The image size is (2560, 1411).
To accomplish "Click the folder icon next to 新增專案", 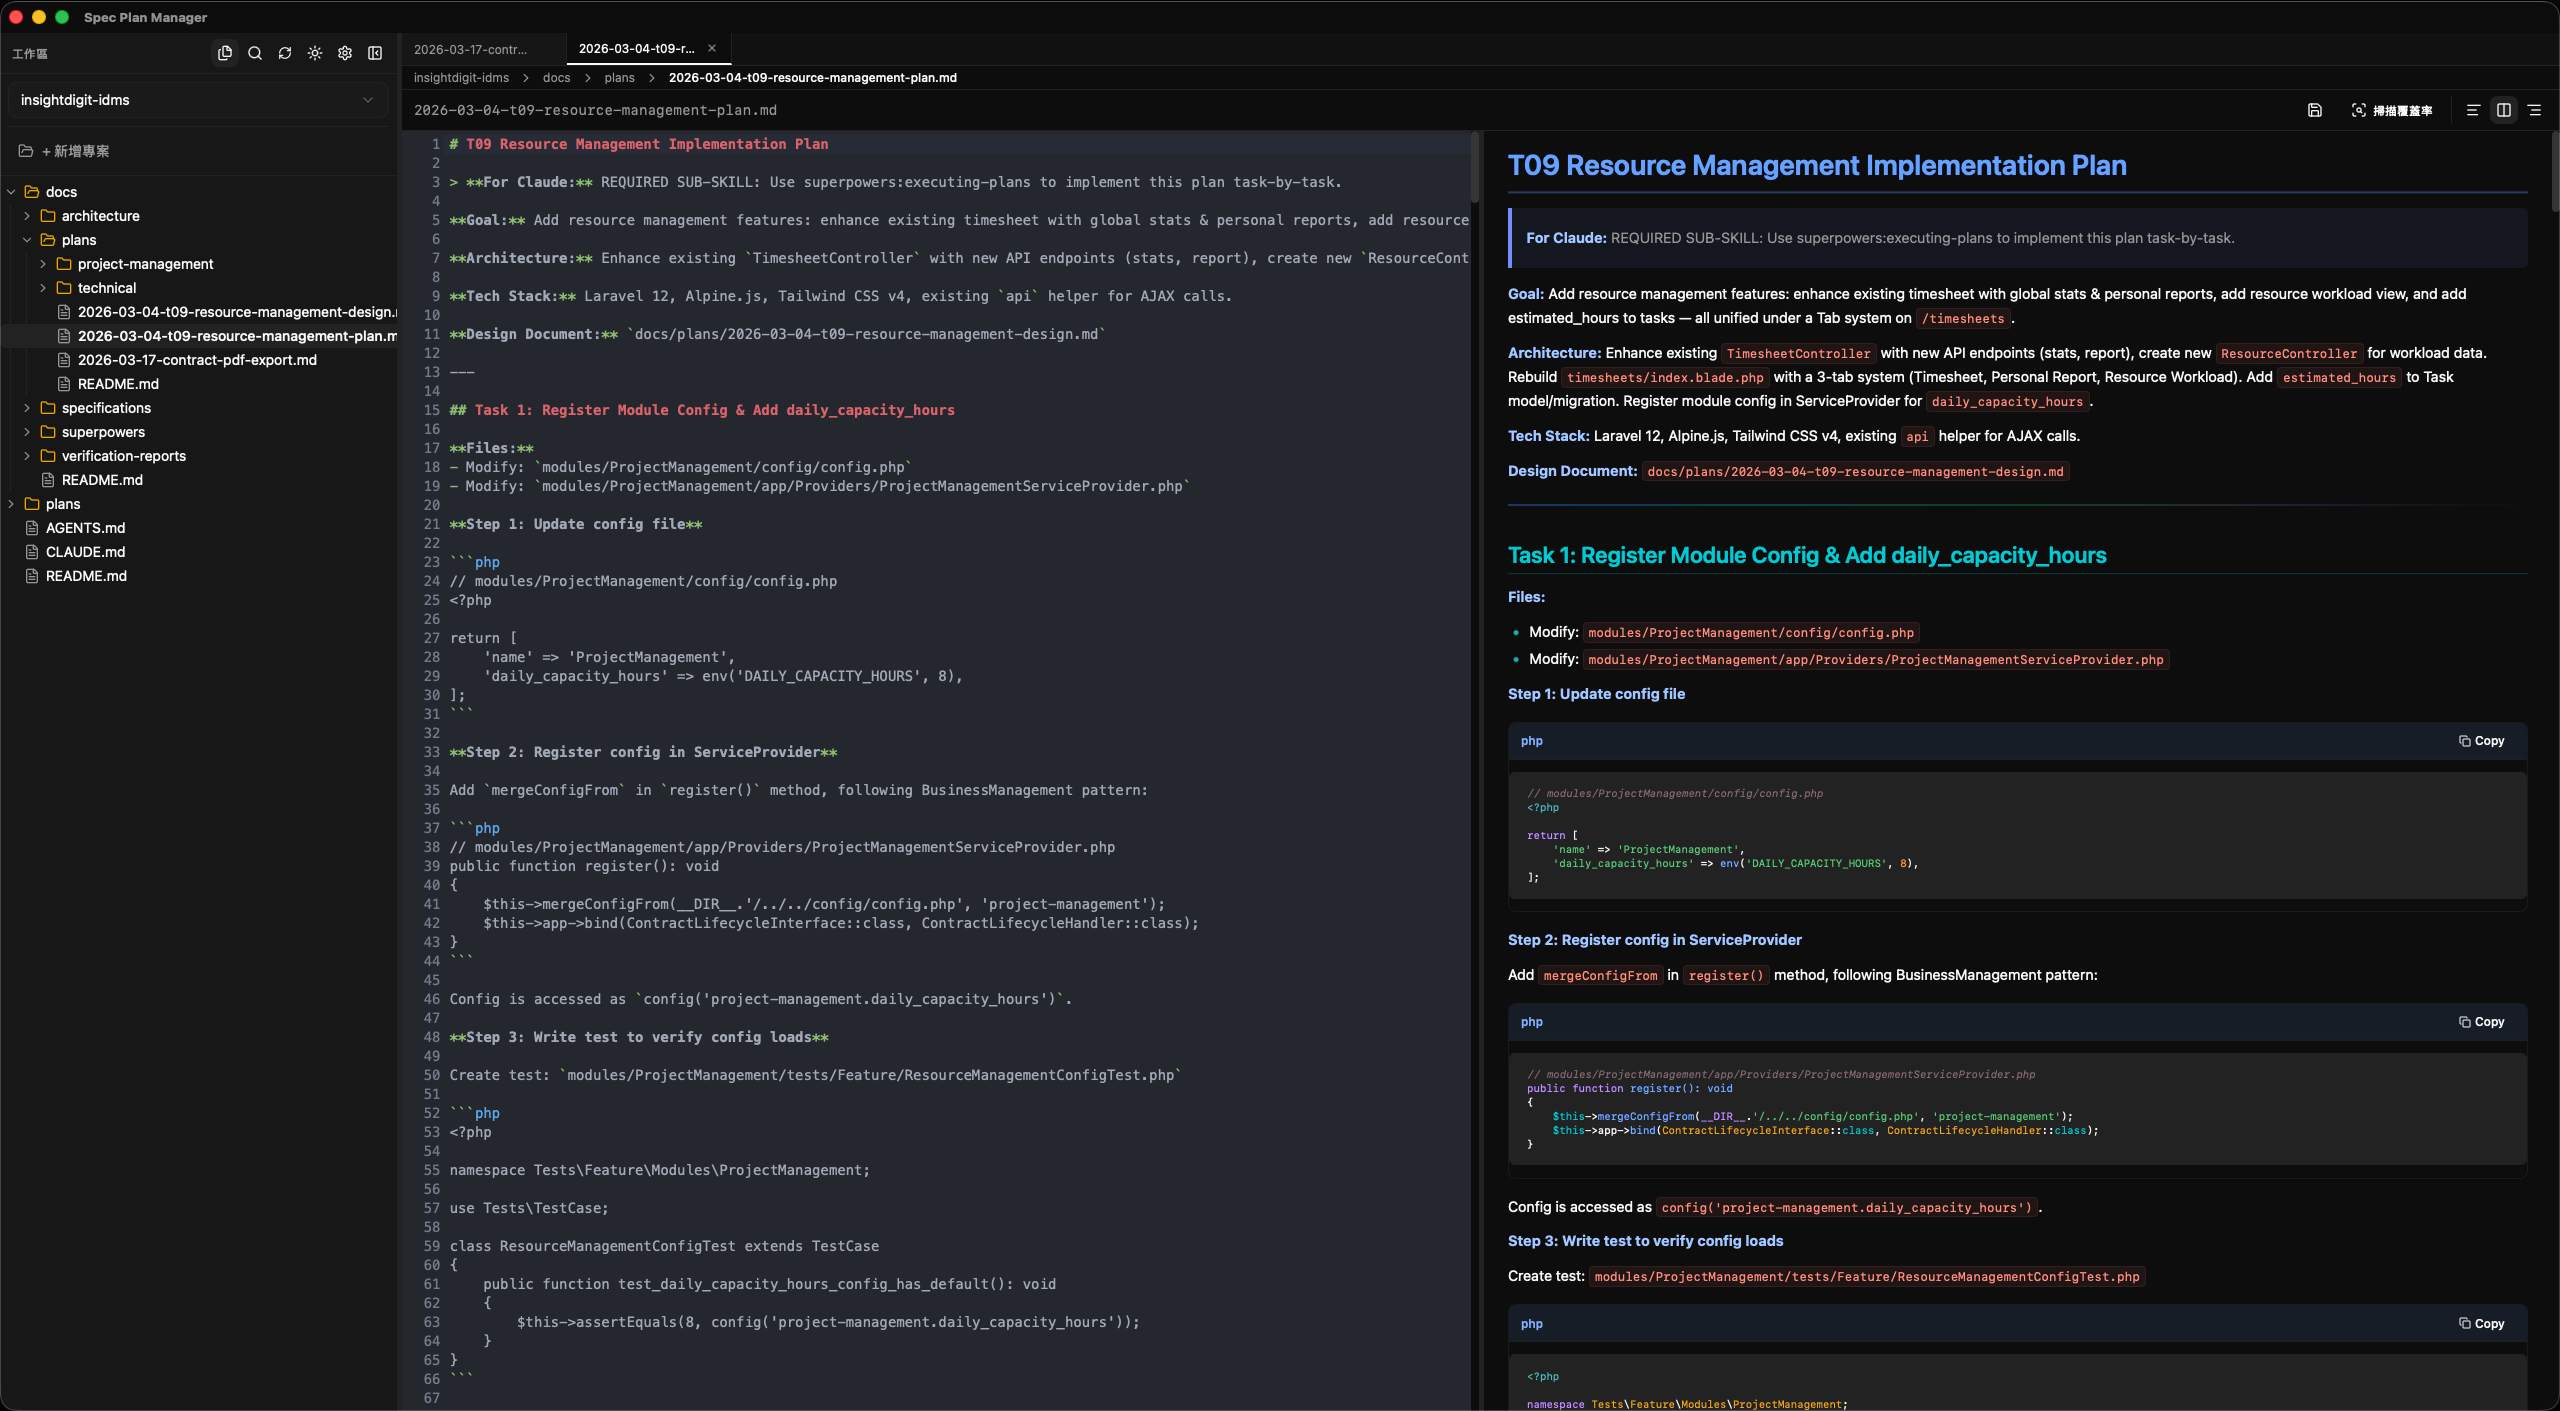I will point(25,151).
